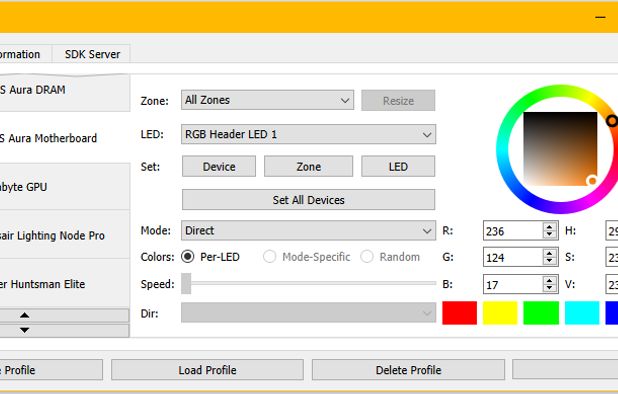Click the H value input field
The width and height of the screenshot is (618, 394).
[612, 231]
